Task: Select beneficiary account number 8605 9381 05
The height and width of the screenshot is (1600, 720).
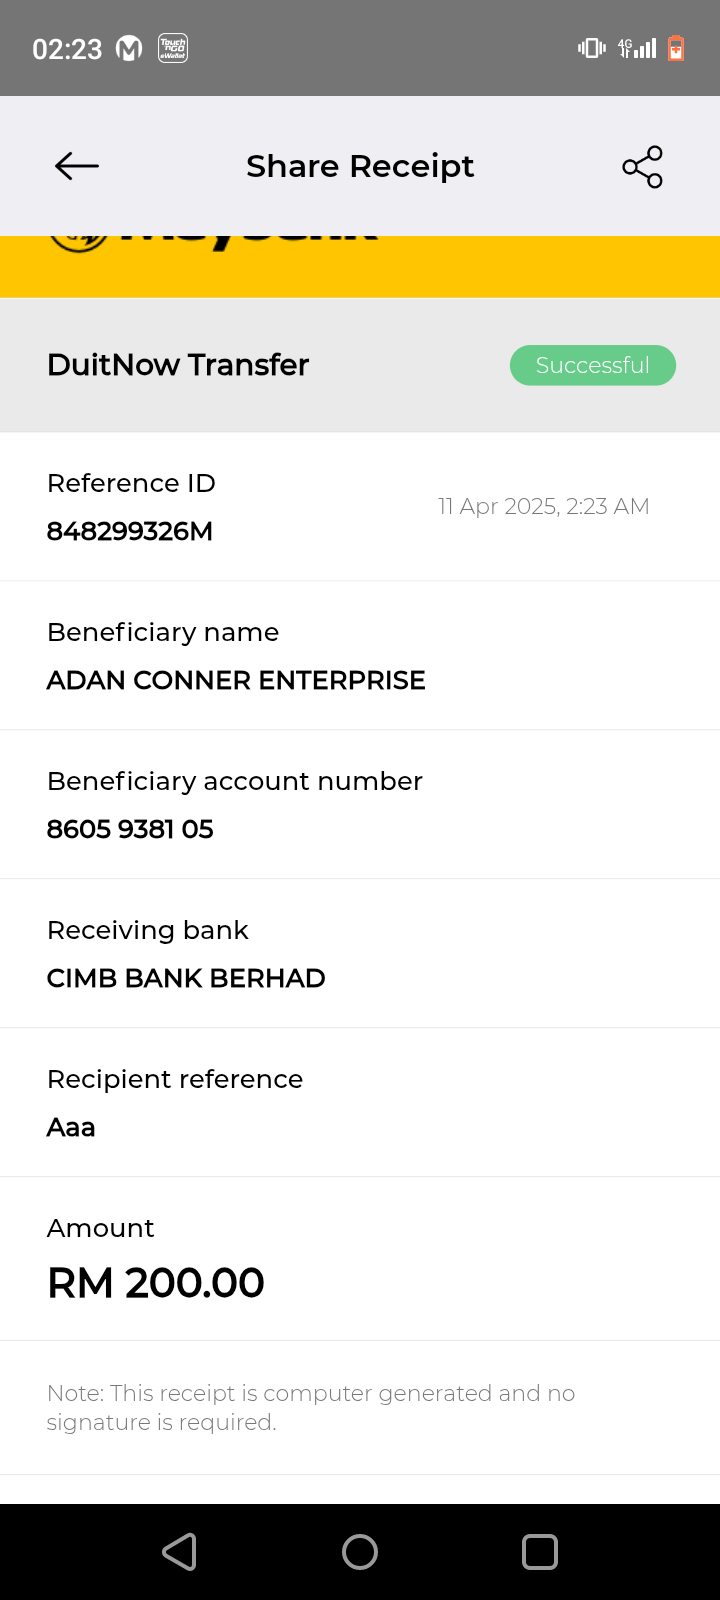Action: (x=130, y=829)
